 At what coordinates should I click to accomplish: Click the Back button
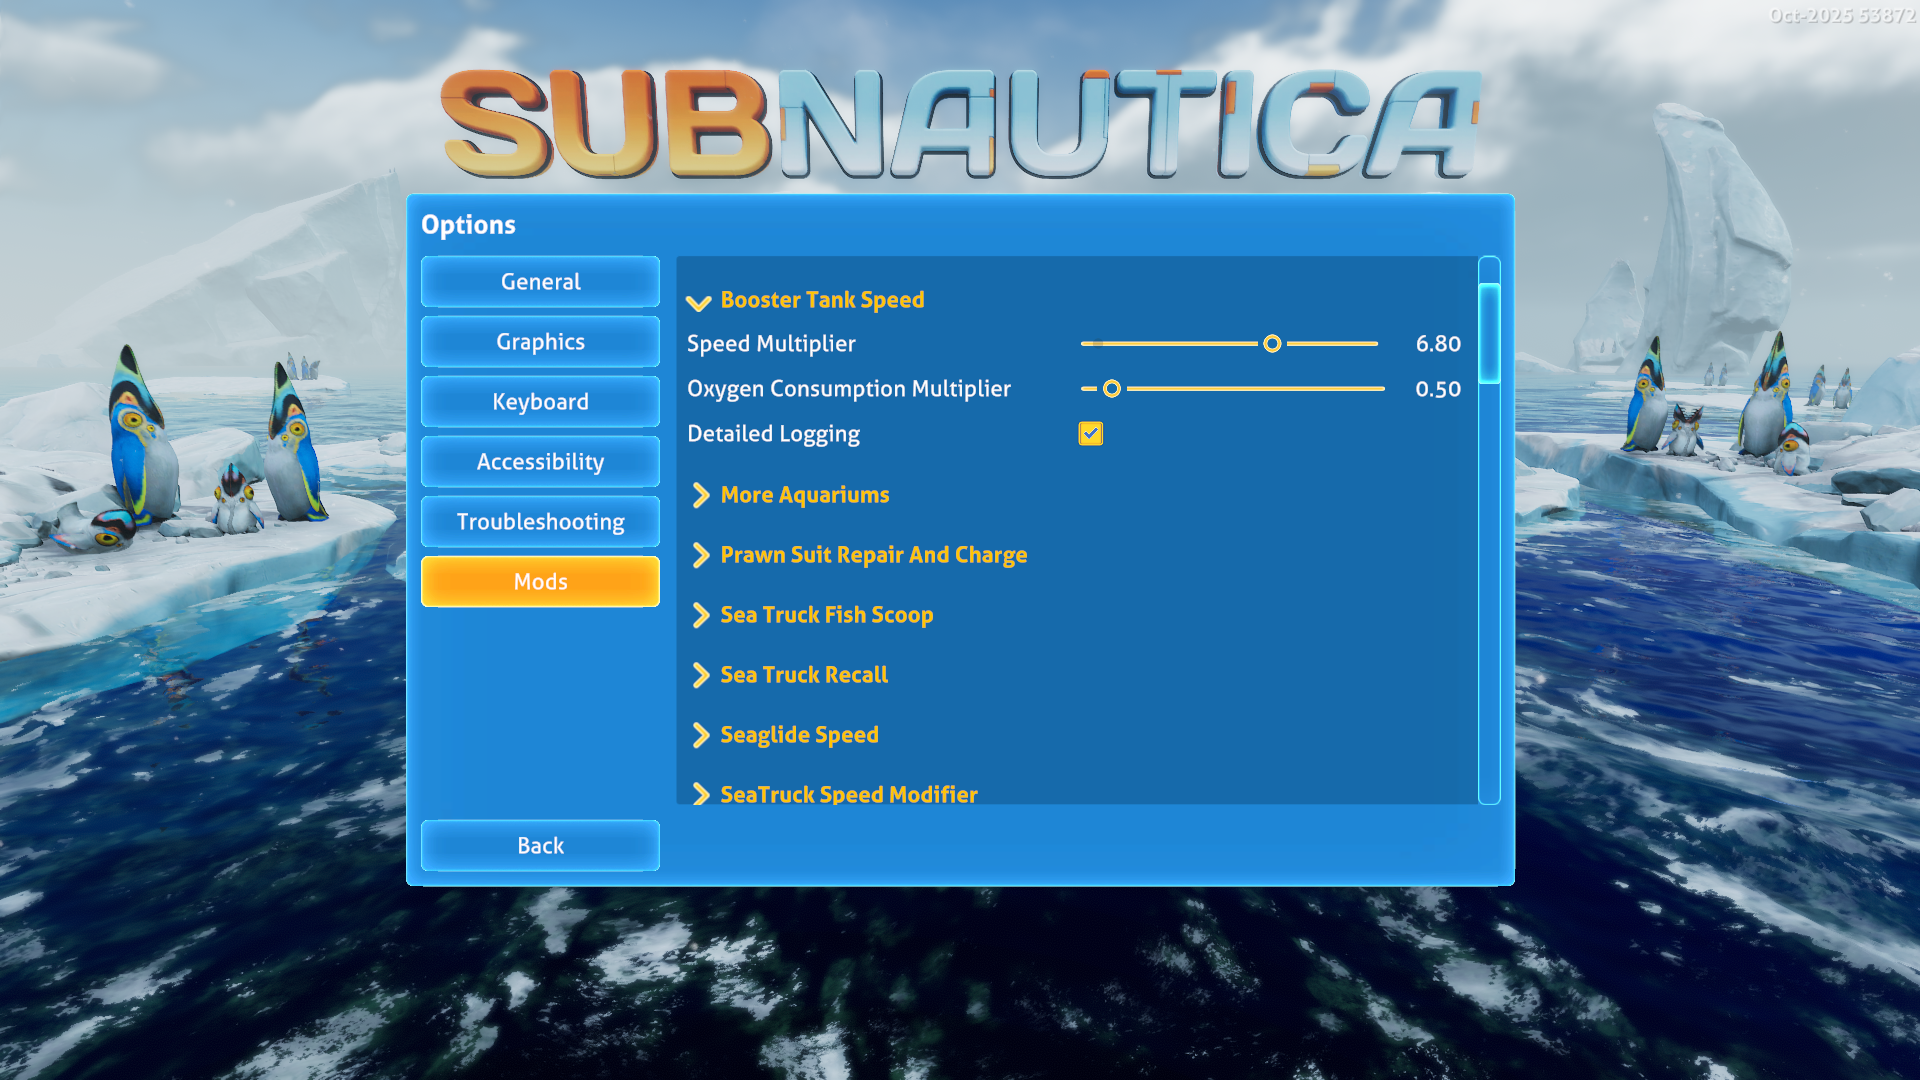[x=540, y=846]
